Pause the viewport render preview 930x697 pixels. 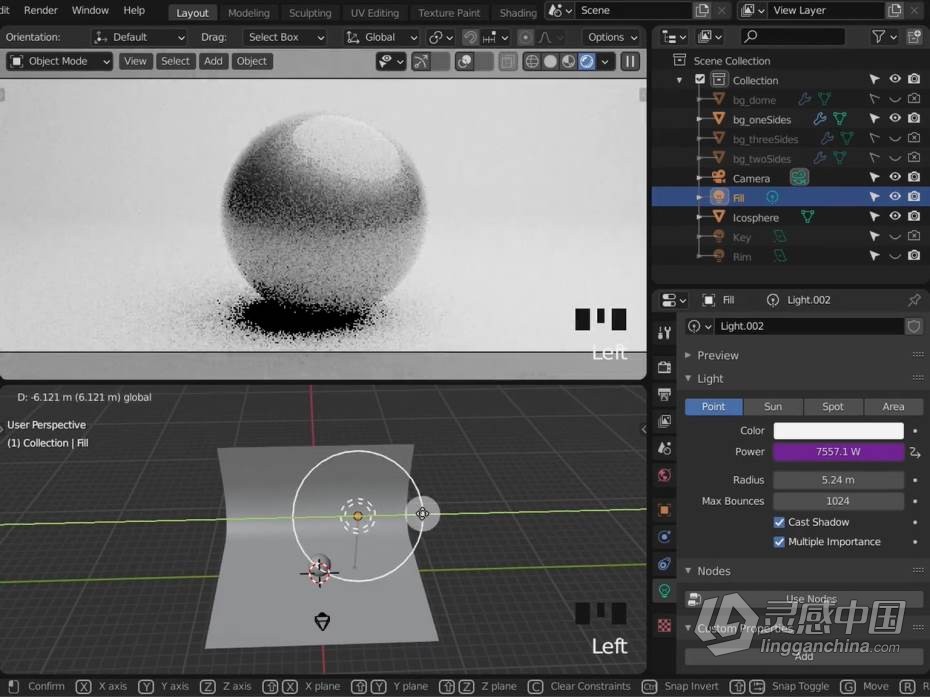pos(630,61)
